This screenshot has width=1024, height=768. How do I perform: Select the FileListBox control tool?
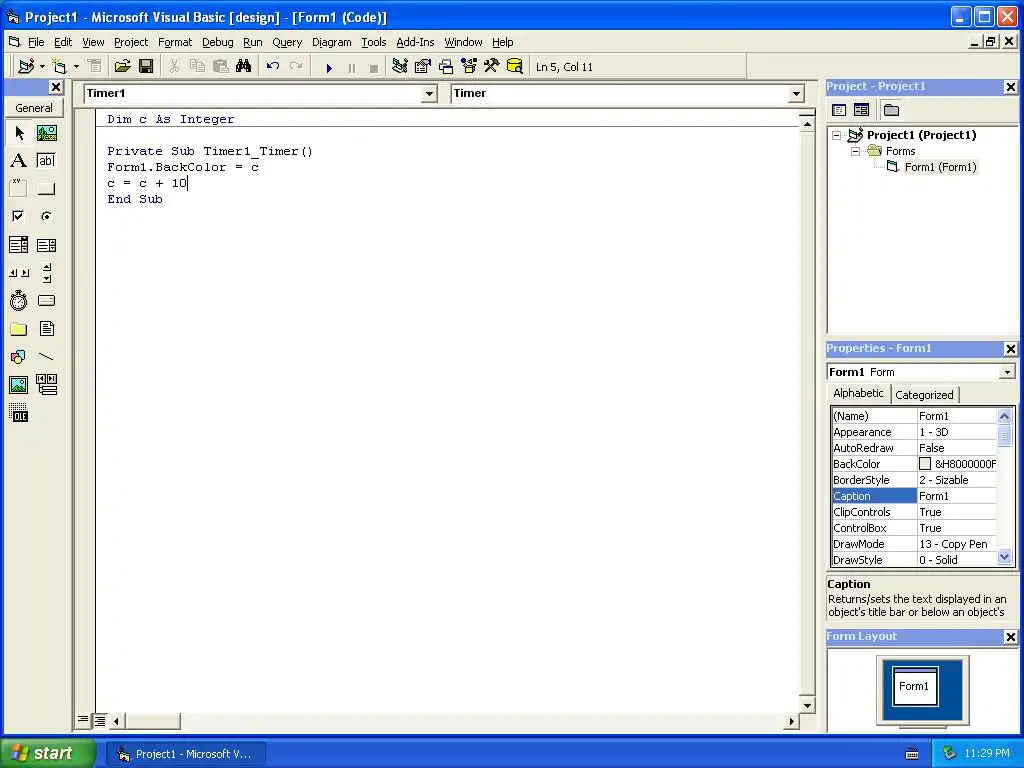pos(46,328)
